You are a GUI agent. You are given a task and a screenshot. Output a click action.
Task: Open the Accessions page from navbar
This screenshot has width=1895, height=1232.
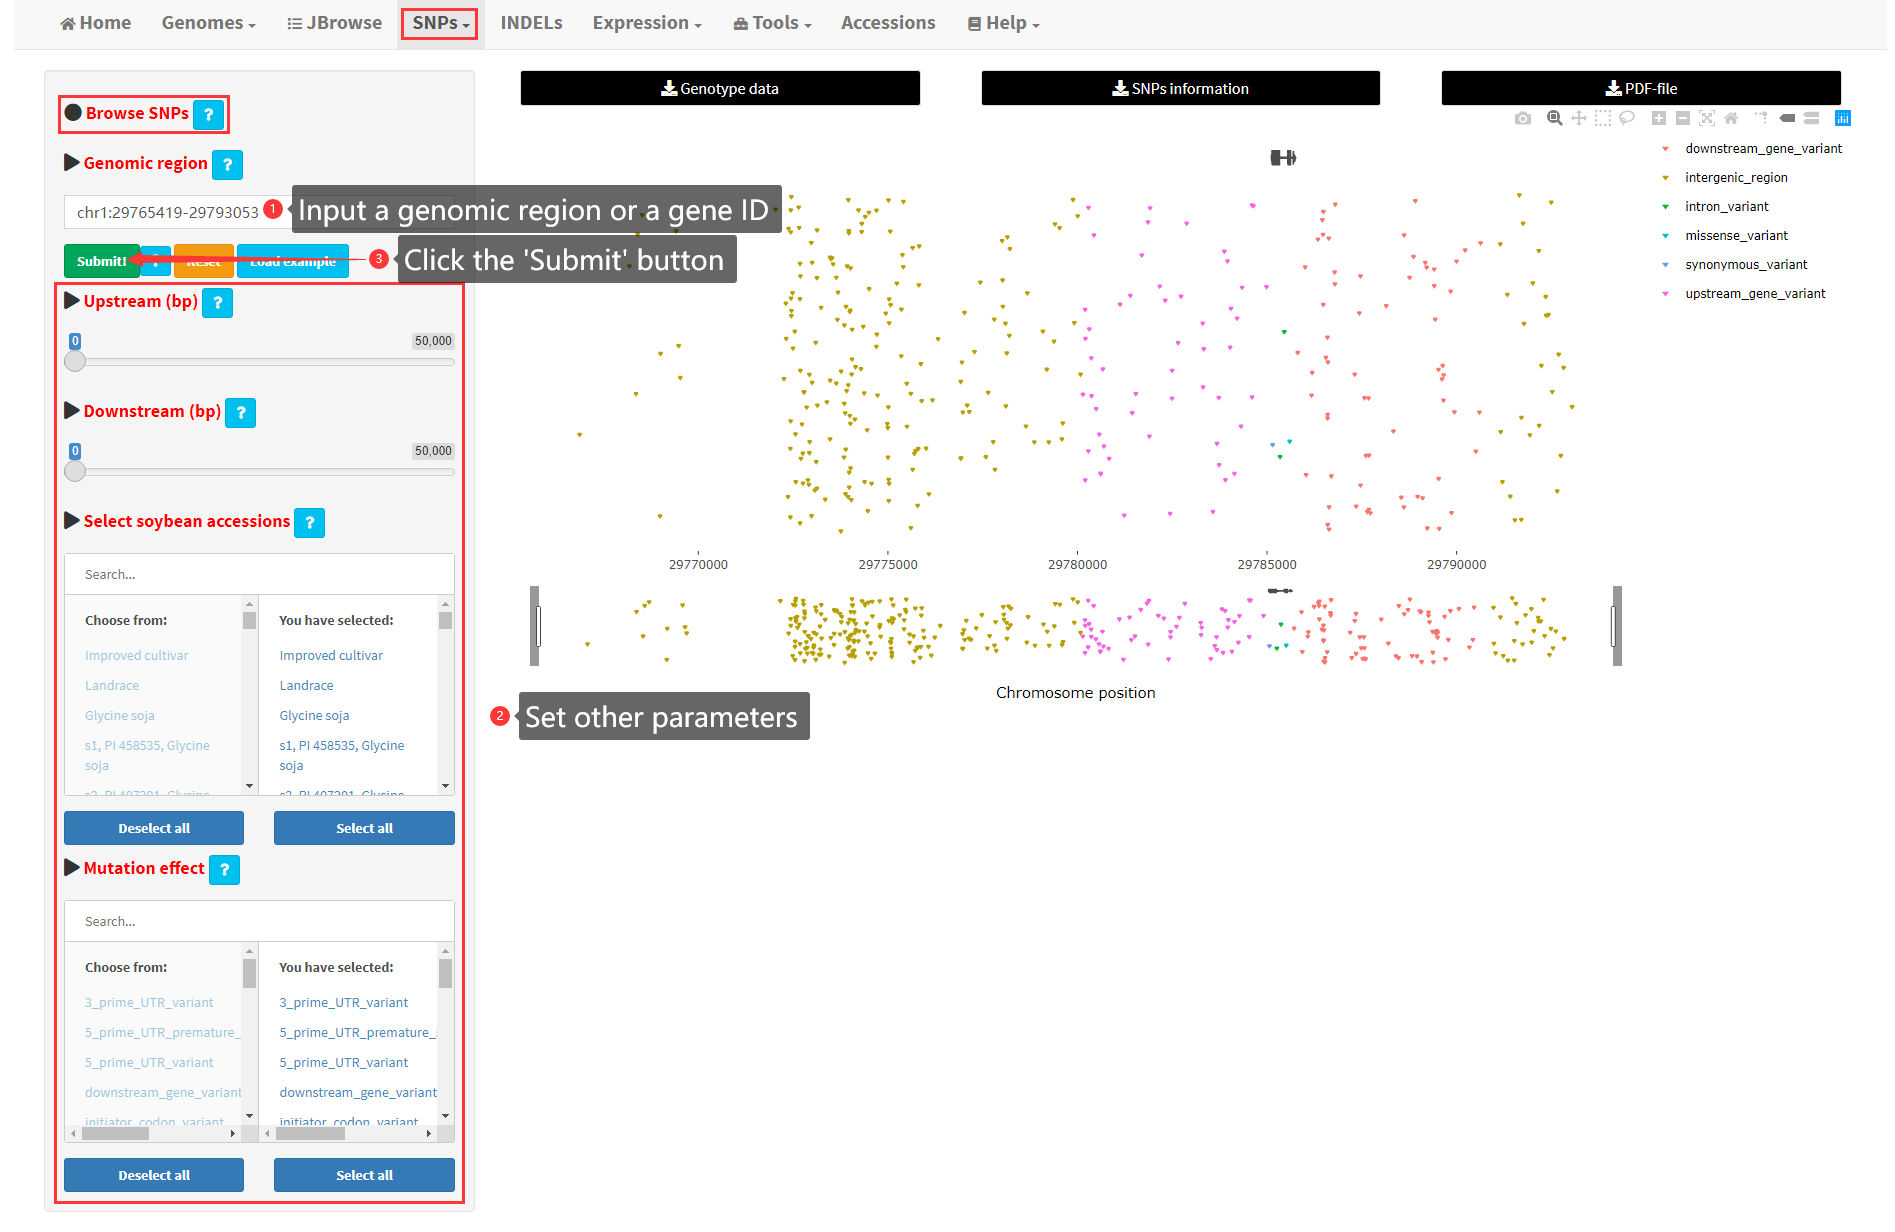point(888,23)
